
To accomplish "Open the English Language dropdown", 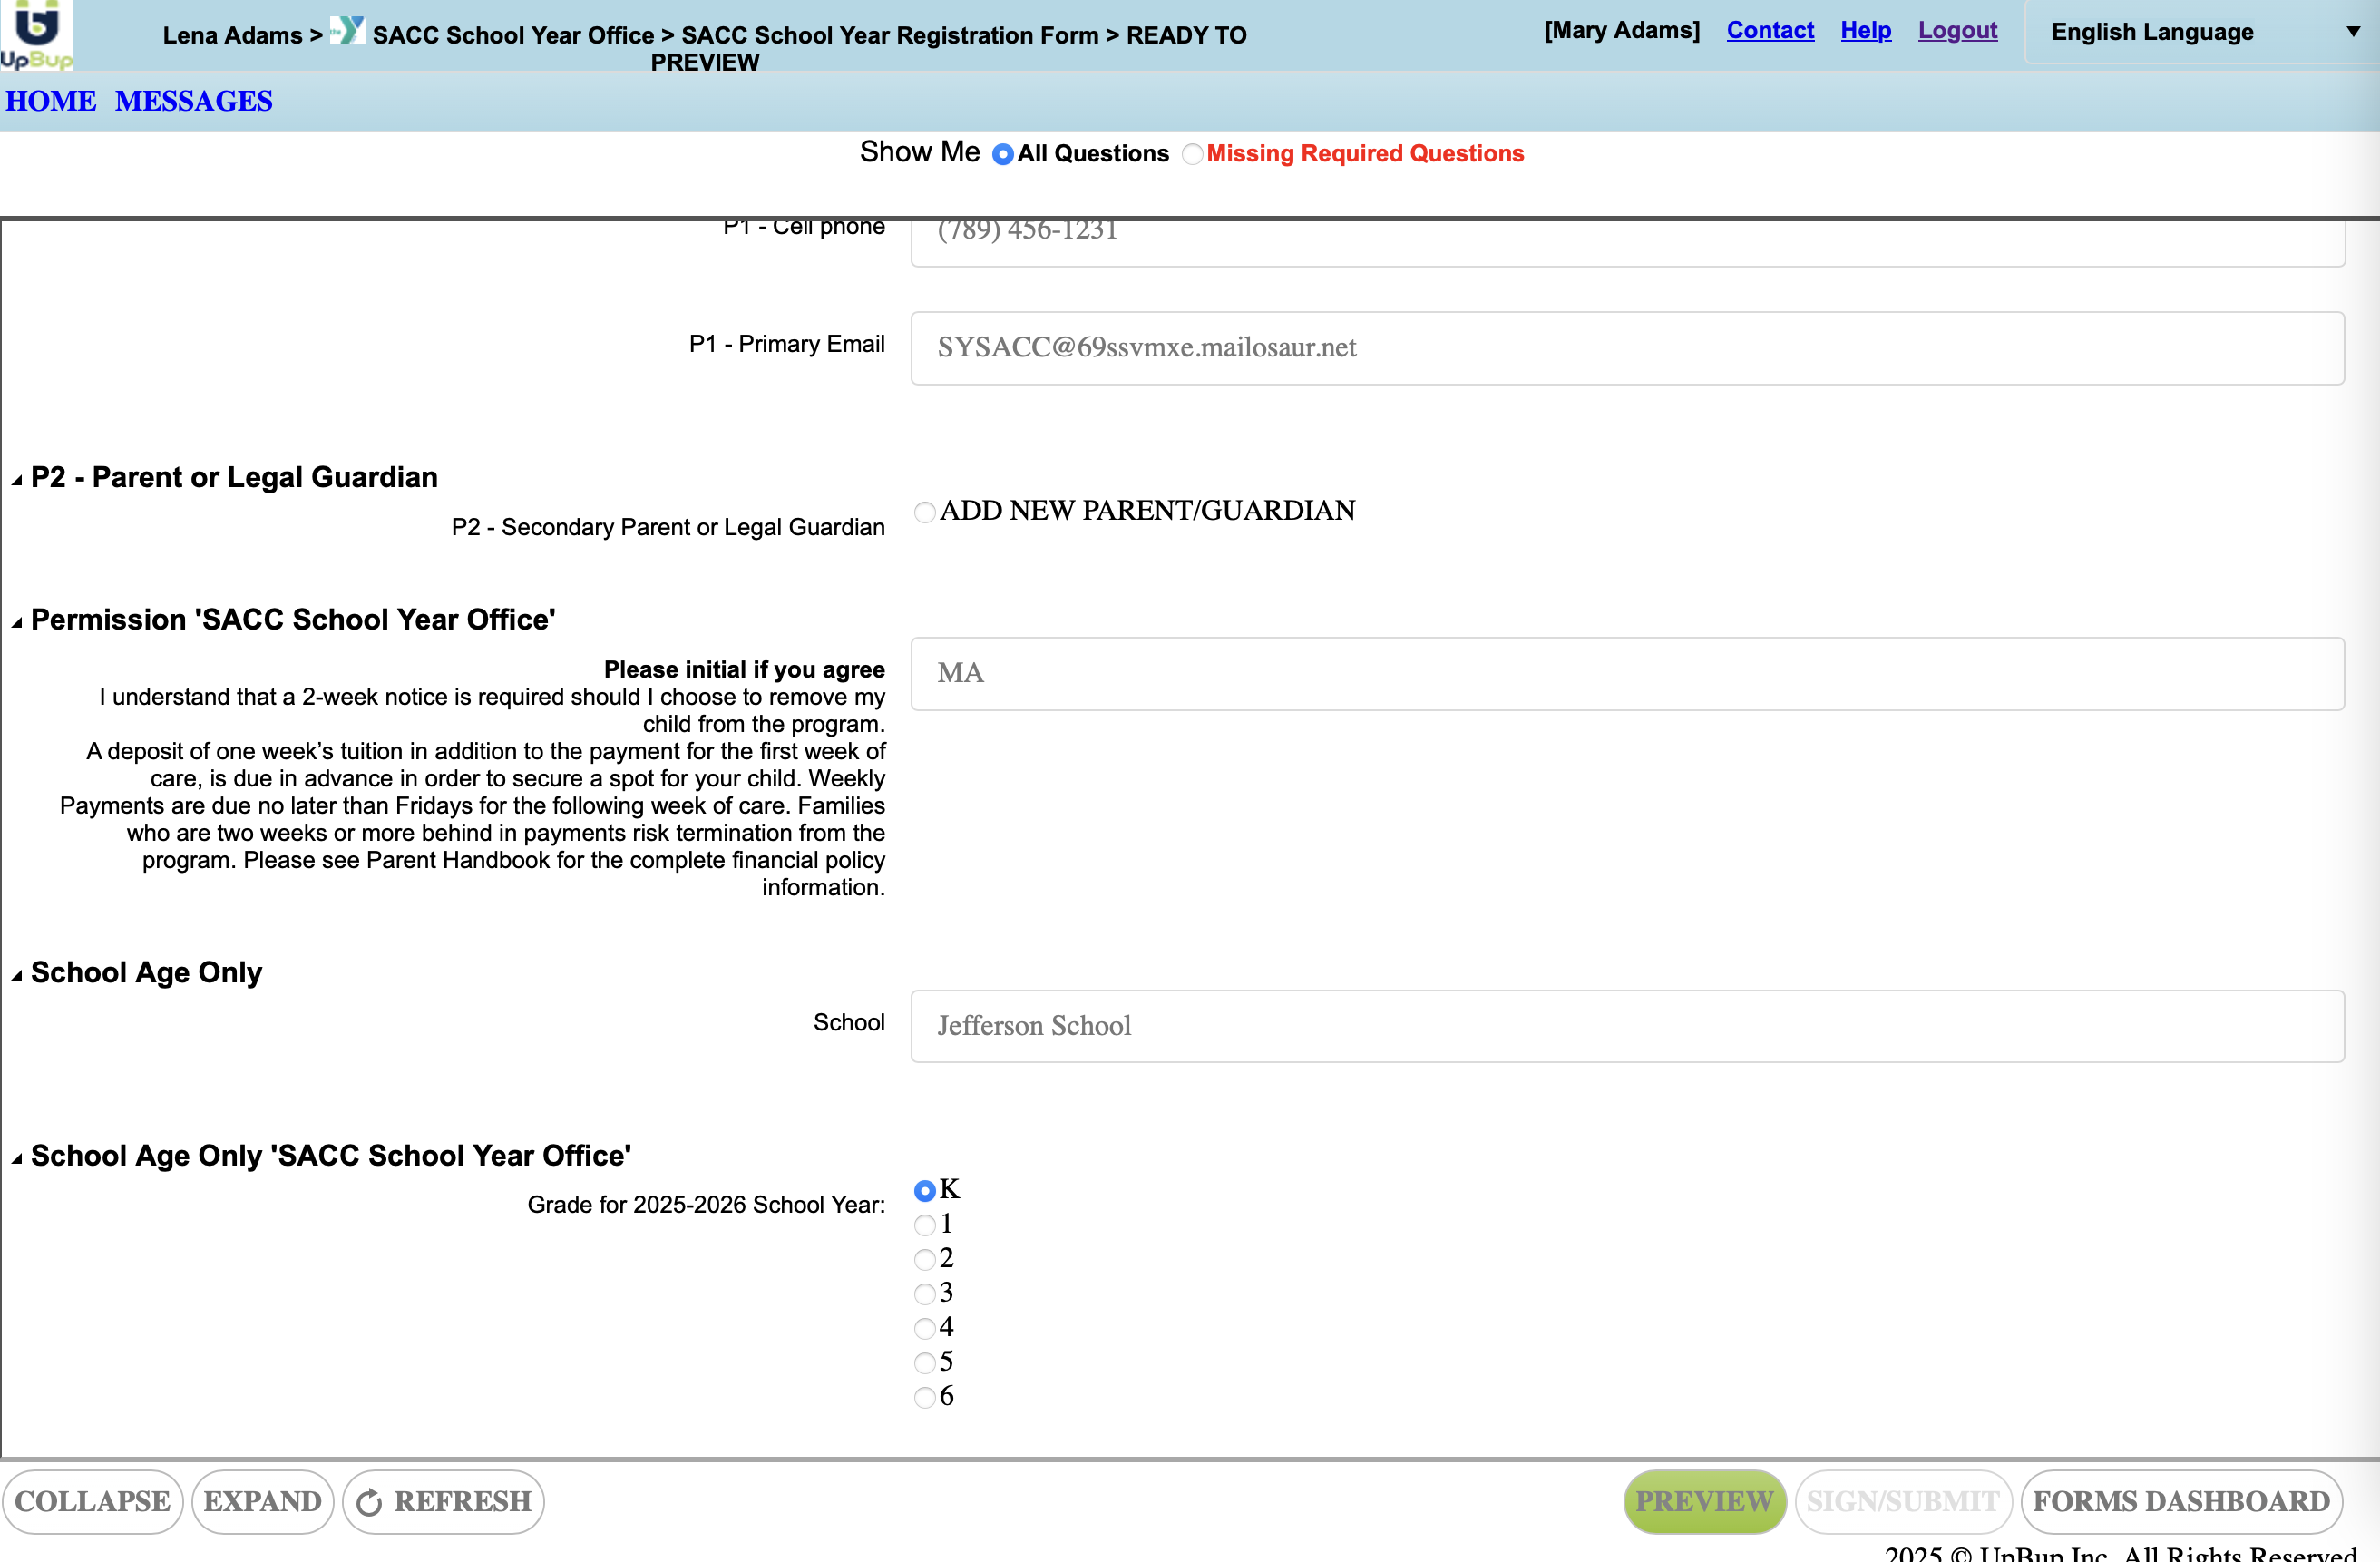I will click(x=2200, y=32).
